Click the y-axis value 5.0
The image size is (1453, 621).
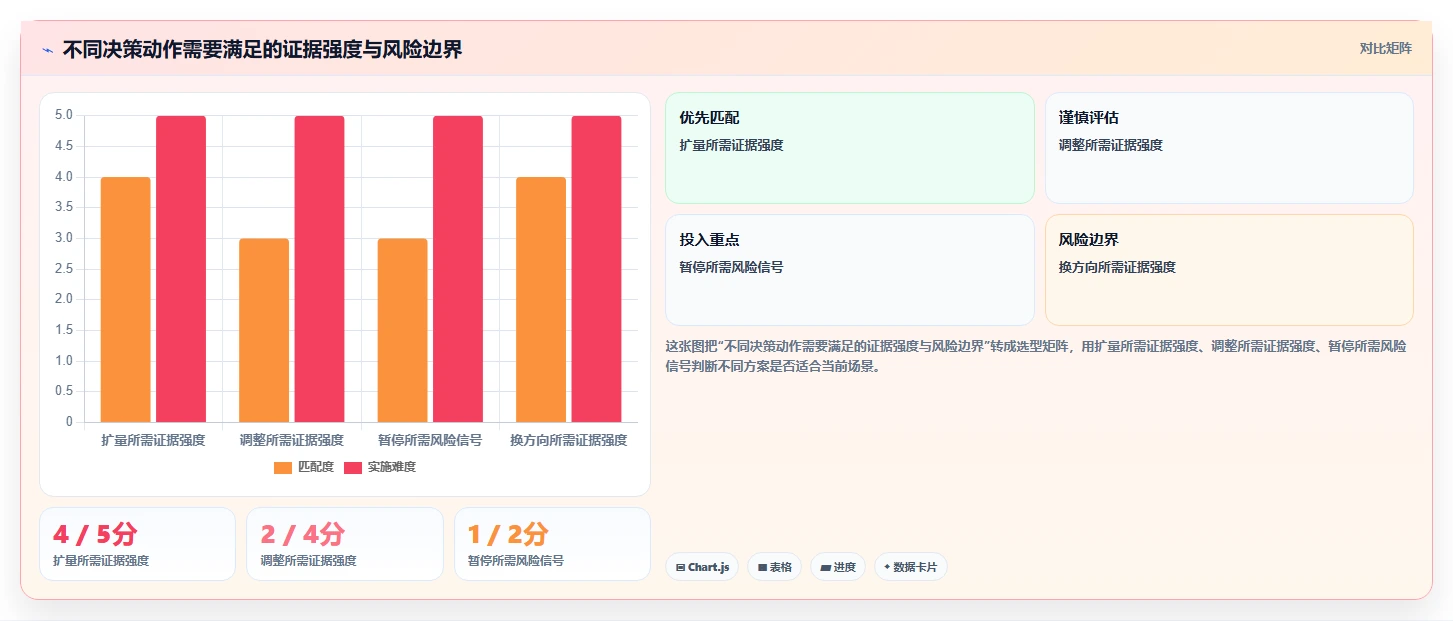(x=64, y=115)
